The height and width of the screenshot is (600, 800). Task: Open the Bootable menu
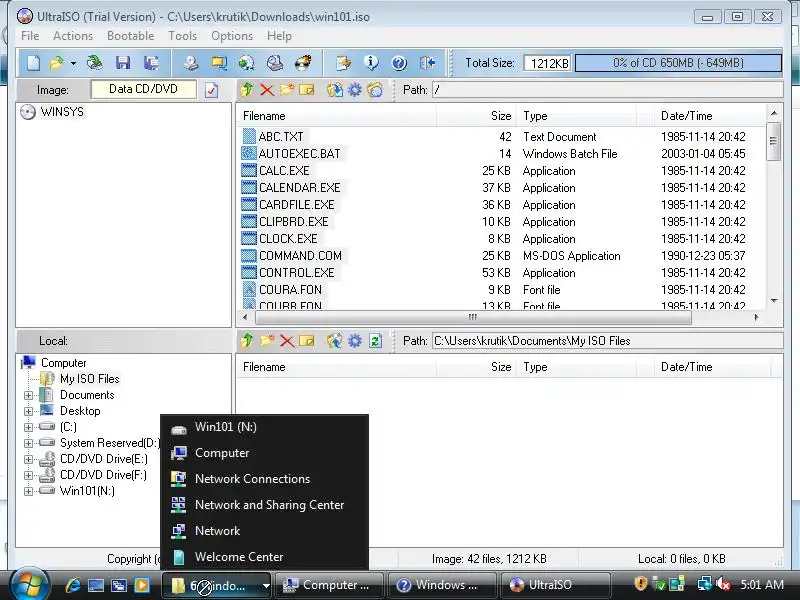[x=131, y=36]
